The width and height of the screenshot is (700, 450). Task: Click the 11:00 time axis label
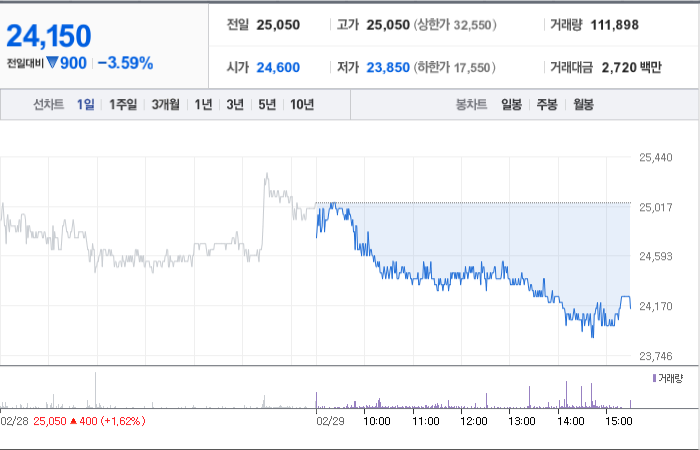tap(425, 421)
